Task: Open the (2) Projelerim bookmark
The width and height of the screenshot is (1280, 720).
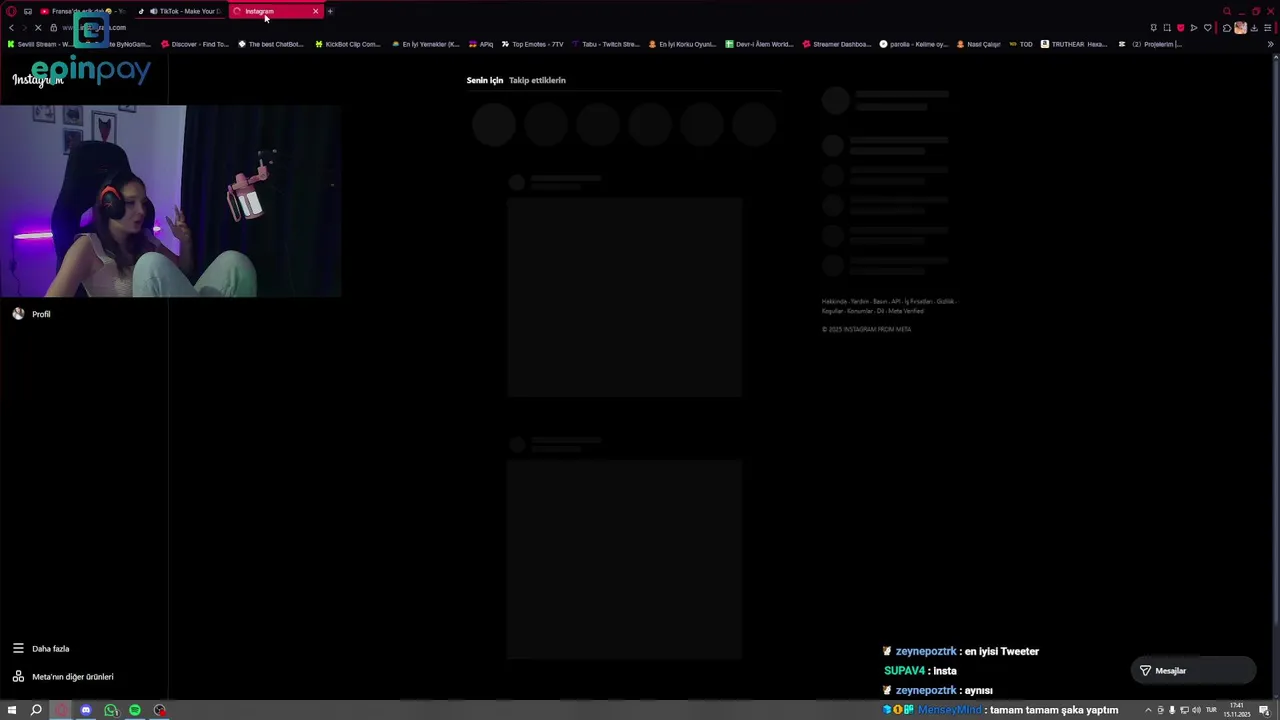Action: [x=1151, y=44]
